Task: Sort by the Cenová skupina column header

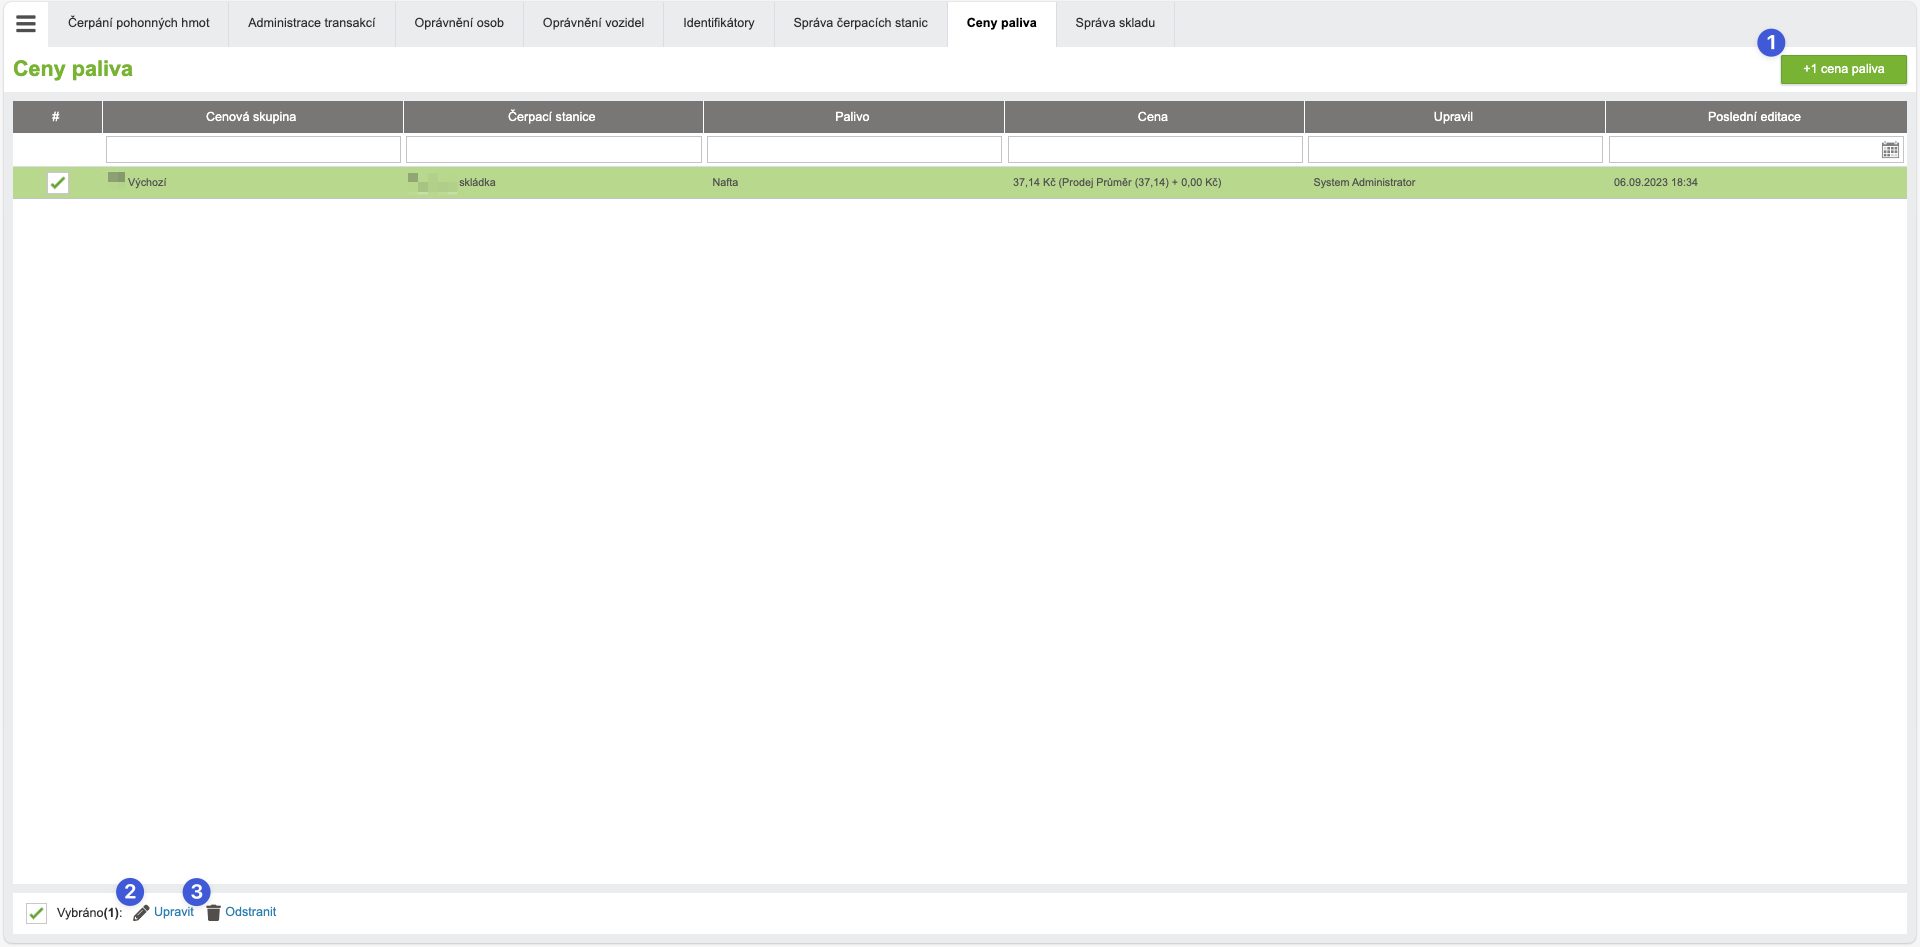Action: 252,117
